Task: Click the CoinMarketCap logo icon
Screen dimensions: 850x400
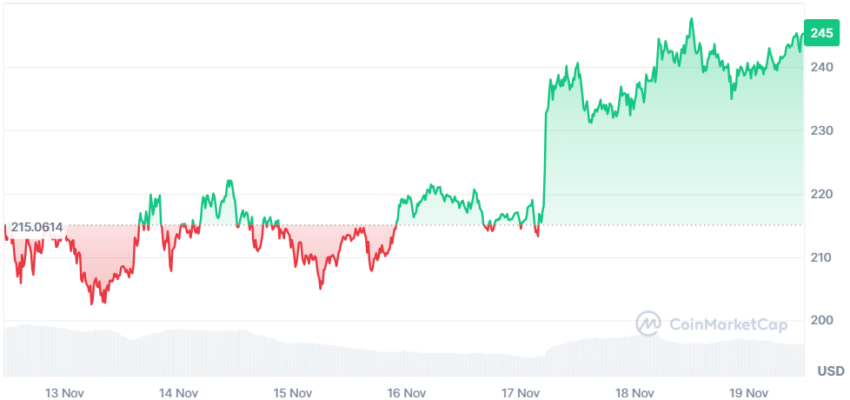Action: pos(648,324)
